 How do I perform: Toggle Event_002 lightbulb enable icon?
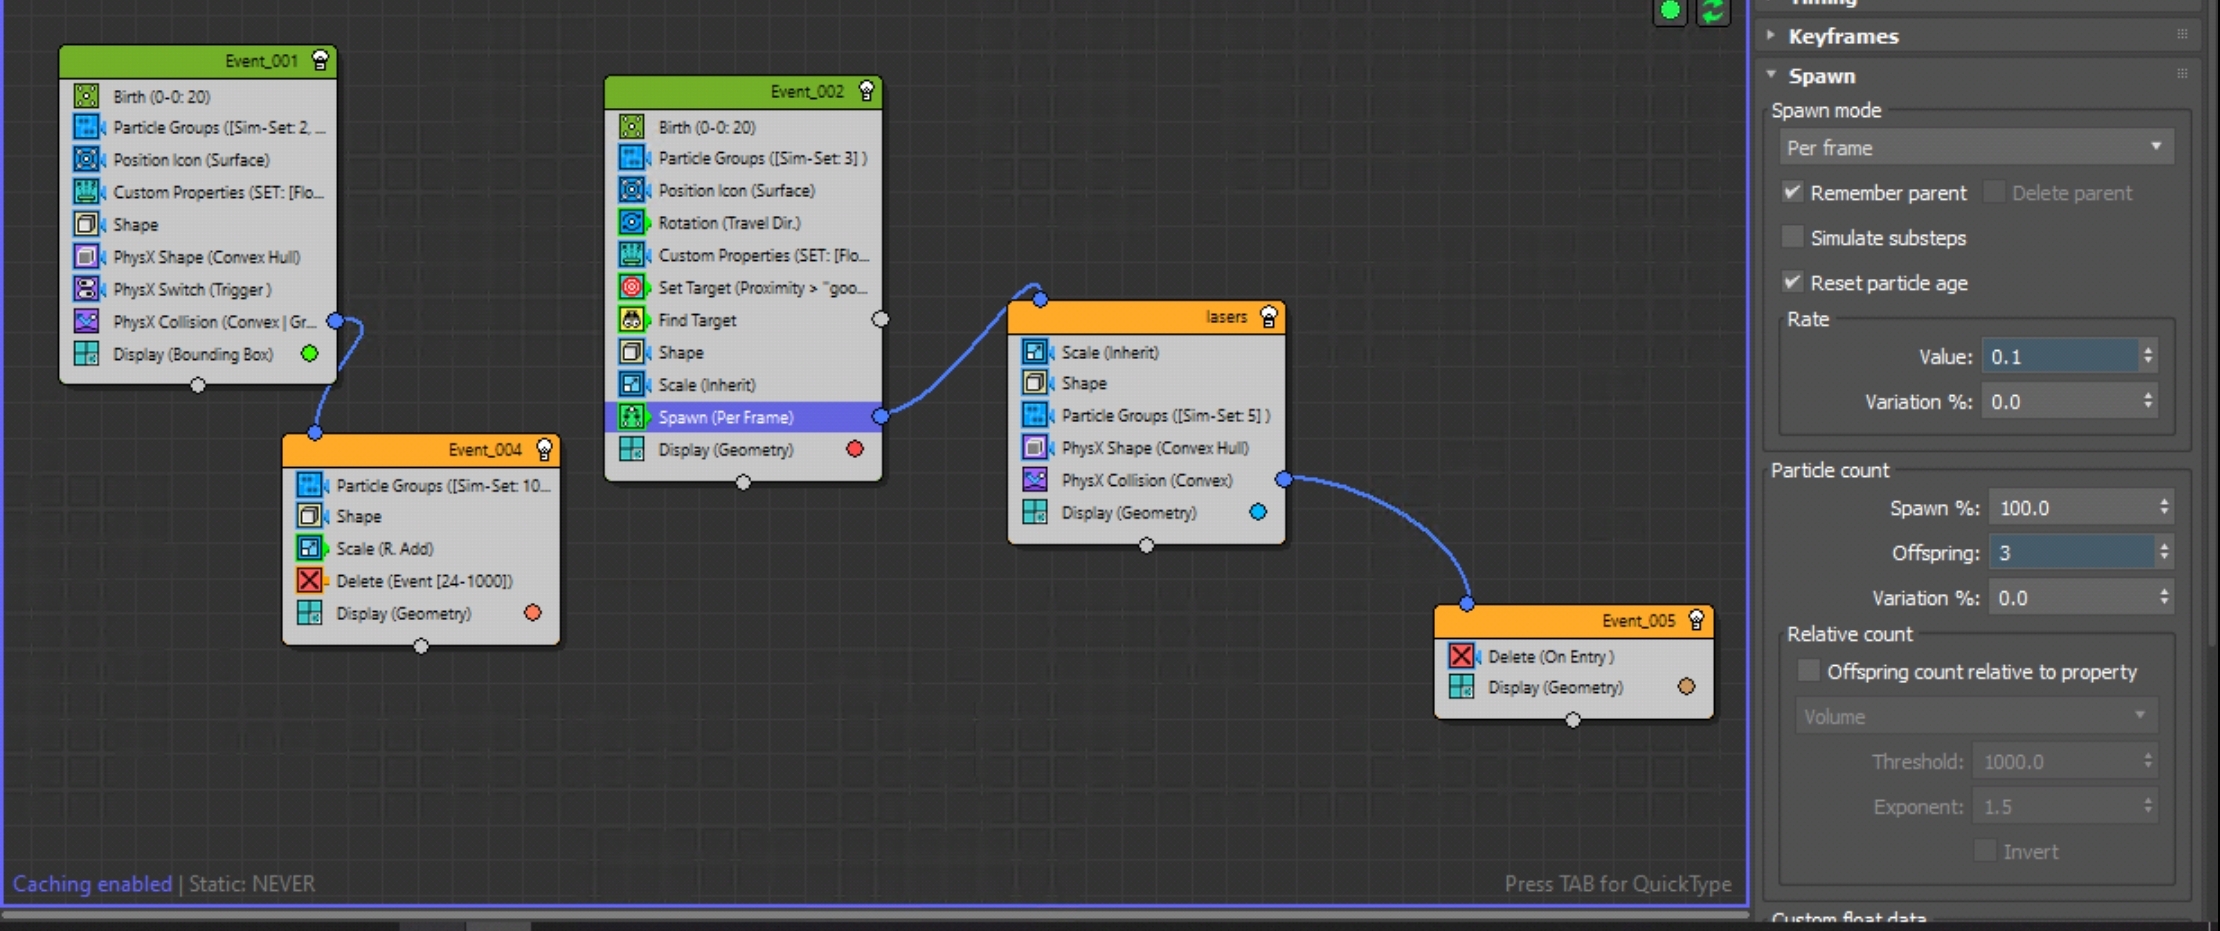click(866, 92)
